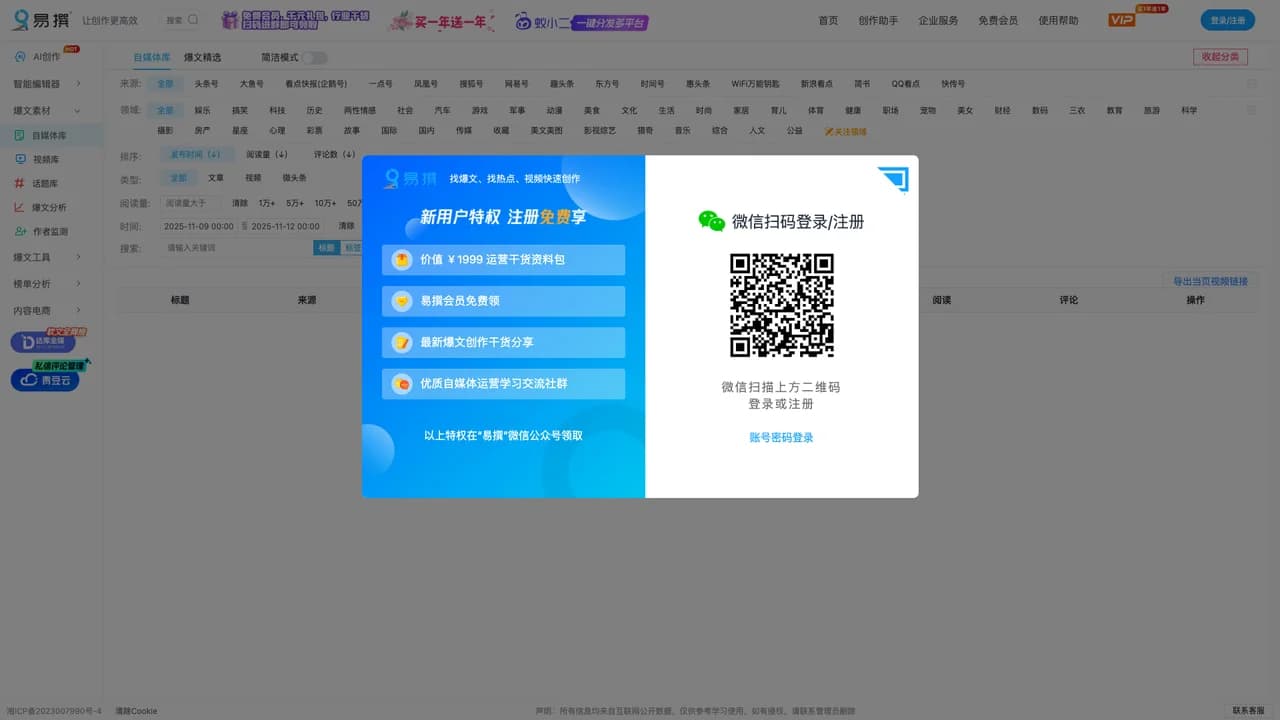Viewport: 1280px width, 720px height.
Task: Click 导出当页视频链接 button
Action: click(1210, 282)
